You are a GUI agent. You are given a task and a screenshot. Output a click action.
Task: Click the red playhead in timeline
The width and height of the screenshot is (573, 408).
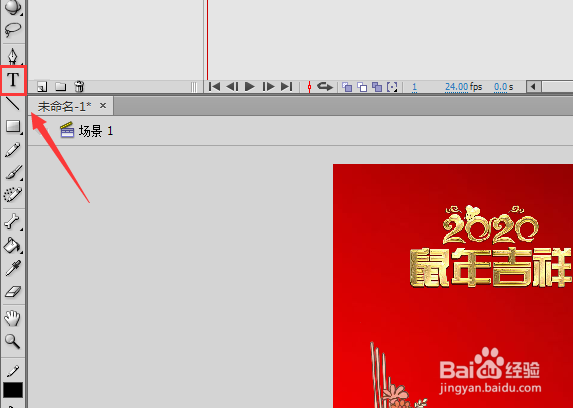pyautogui.click(x=207, y=39)
